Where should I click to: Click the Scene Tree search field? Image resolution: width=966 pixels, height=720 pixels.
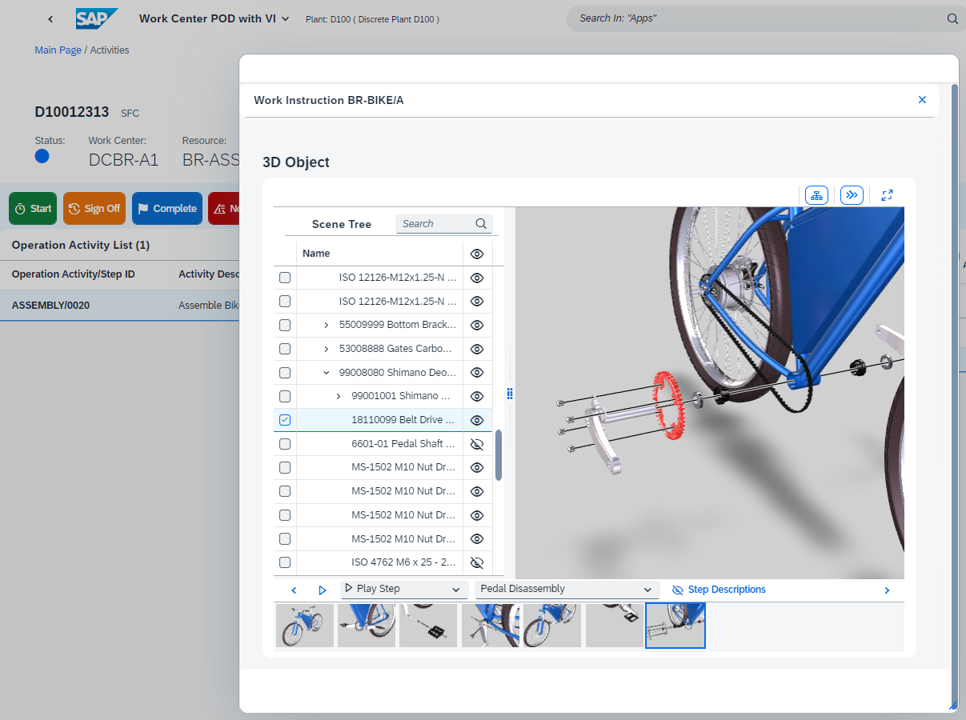click(x=433, y=224)
